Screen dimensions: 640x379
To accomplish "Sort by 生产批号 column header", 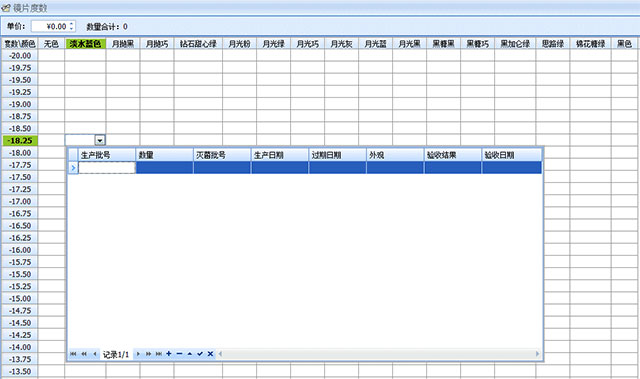I will [x=107, y=155].
